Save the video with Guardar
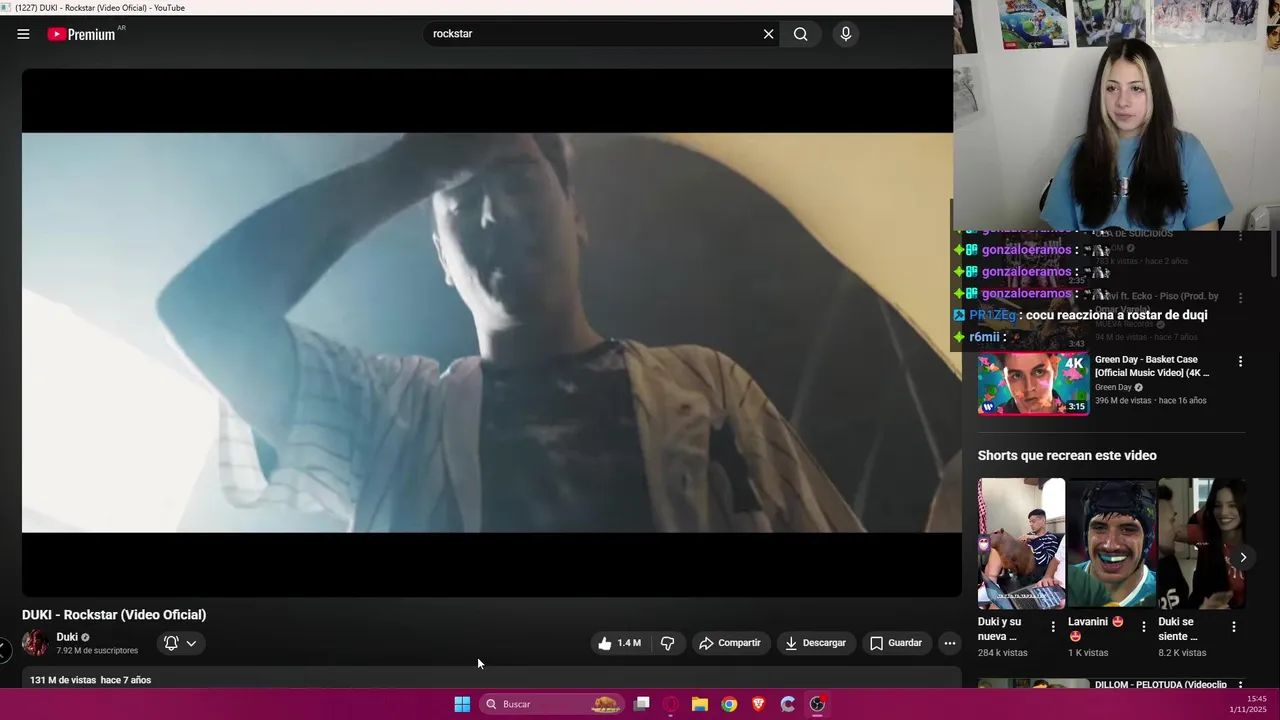 [896, 643]
